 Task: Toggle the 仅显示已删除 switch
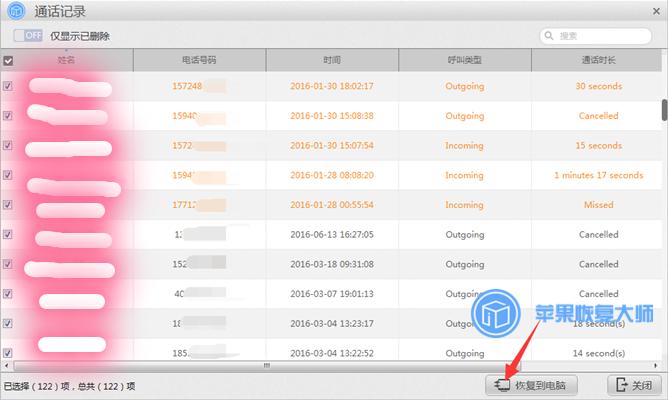coord(27,36)
